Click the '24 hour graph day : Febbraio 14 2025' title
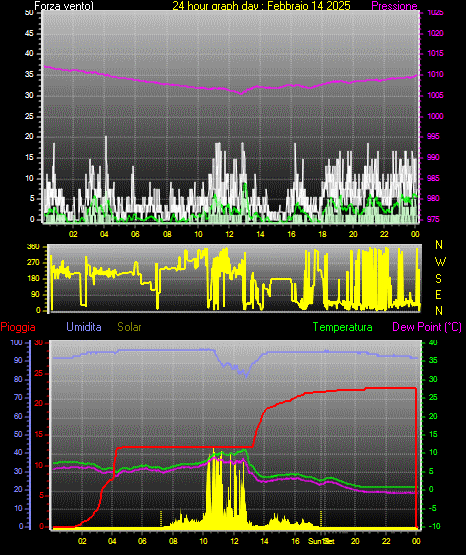 [x=261, y=6]
